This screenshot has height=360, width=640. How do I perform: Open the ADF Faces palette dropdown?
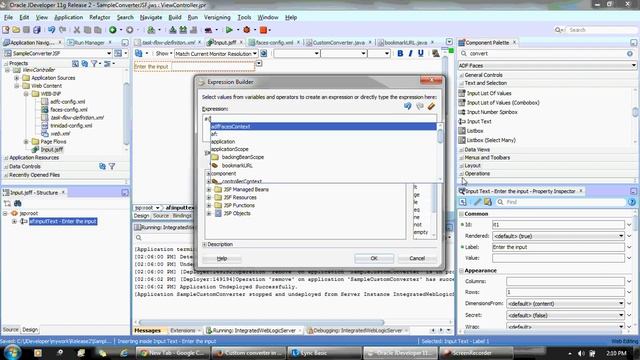click(633, 65)
